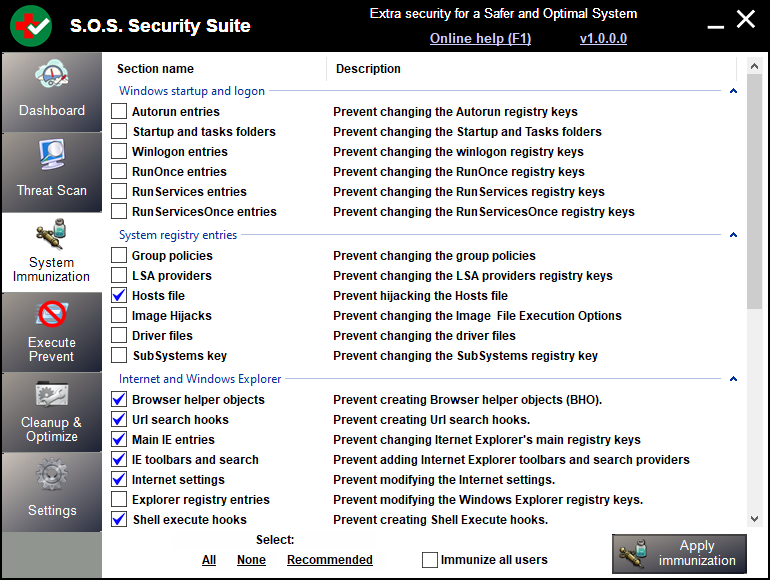Viewport: 770px width, 580px height.
Task: Click the Description column header
Action: (x=368, y=69)
